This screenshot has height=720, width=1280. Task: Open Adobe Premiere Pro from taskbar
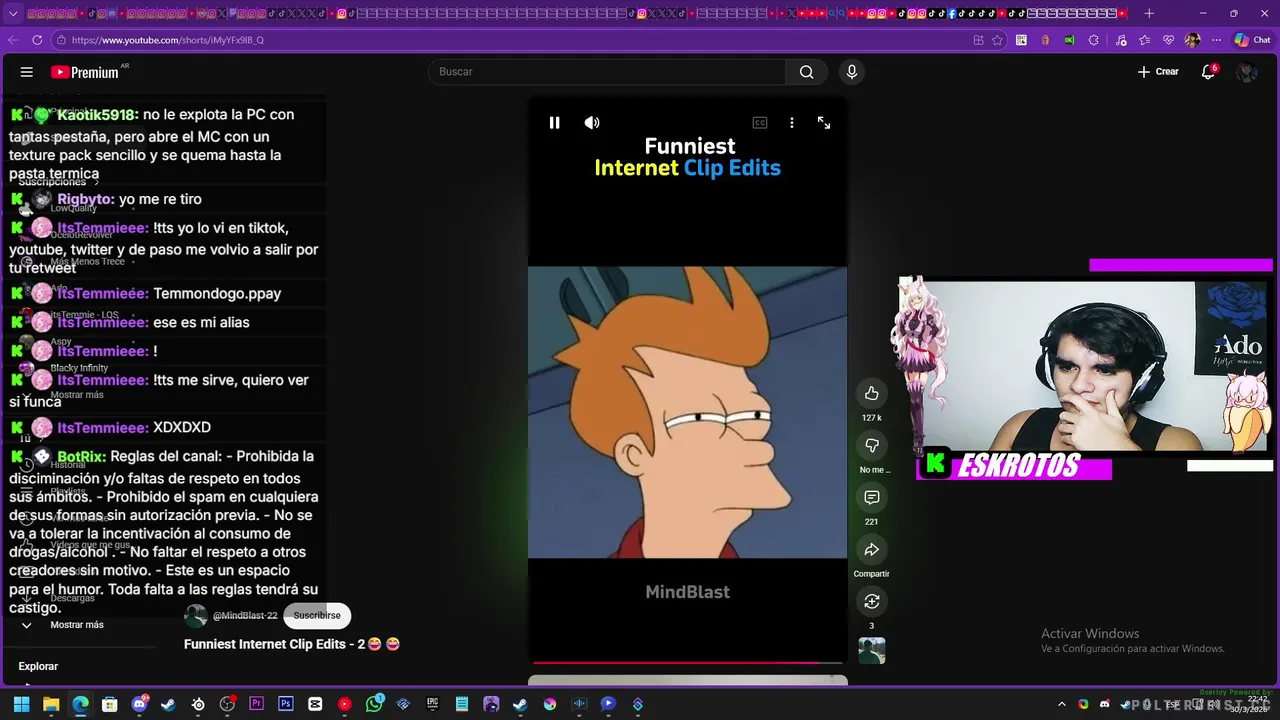point(257,705)
